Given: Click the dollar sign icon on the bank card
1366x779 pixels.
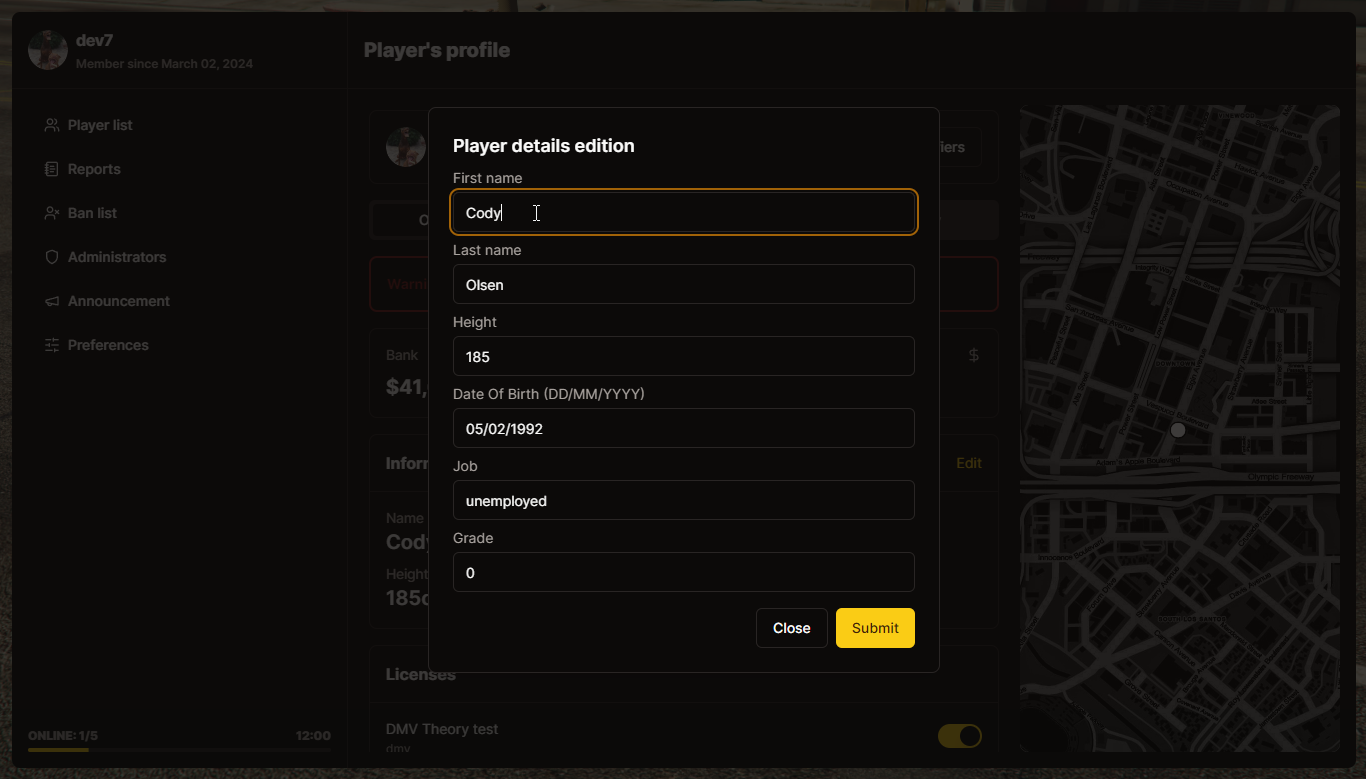Looking at the screenshot, I should point(973,354).
